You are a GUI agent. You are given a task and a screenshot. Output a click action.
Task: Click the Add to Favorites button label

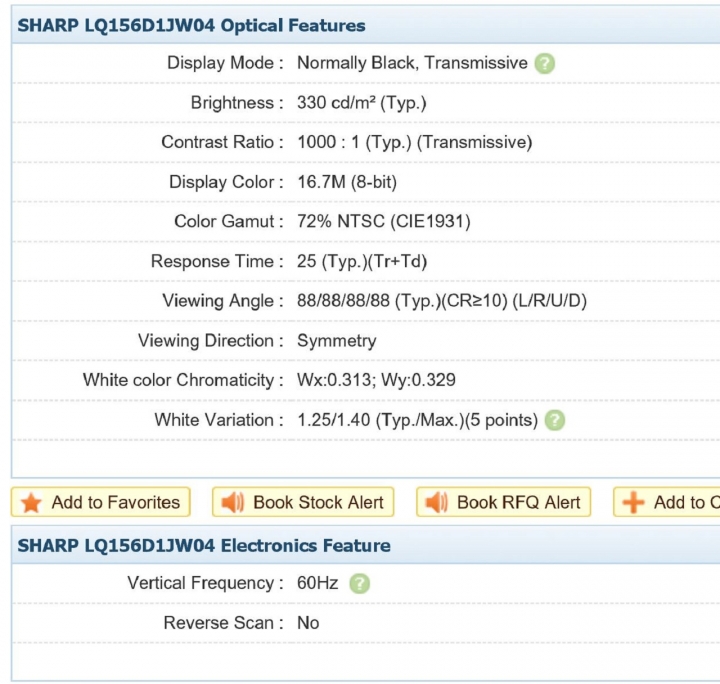pyautogui.click(x=116, y=503)
